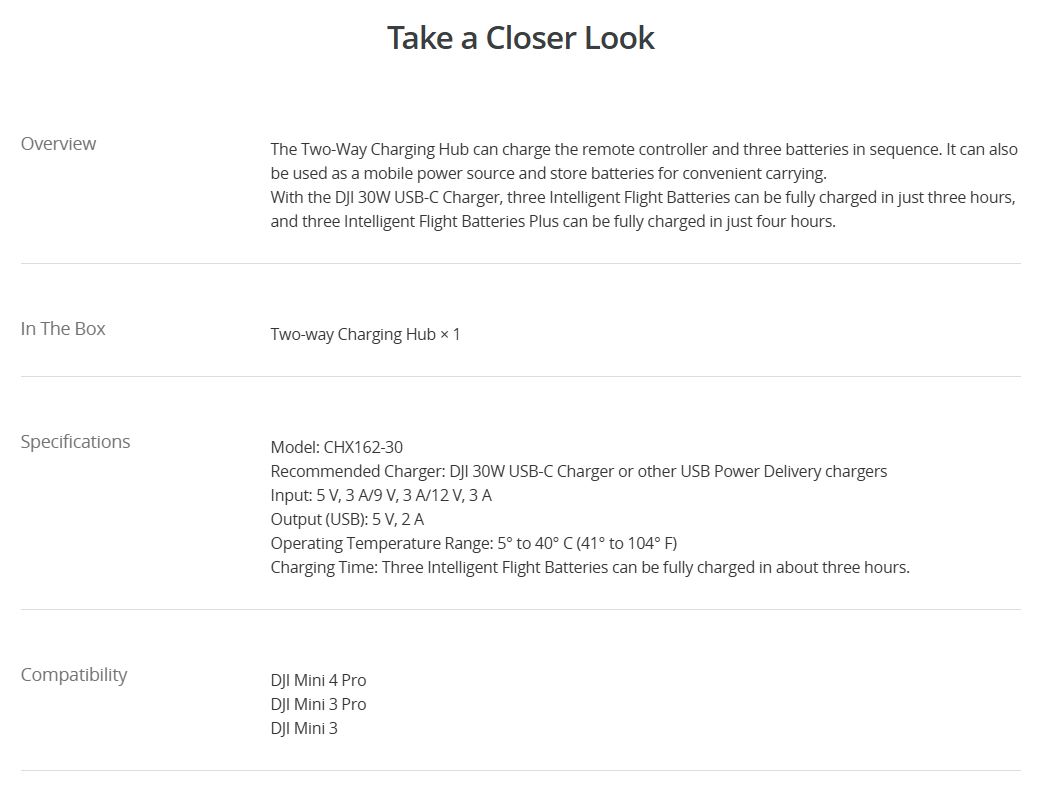Click the "Output (USB): 5 V, 2 A" line

click(347, 519)
